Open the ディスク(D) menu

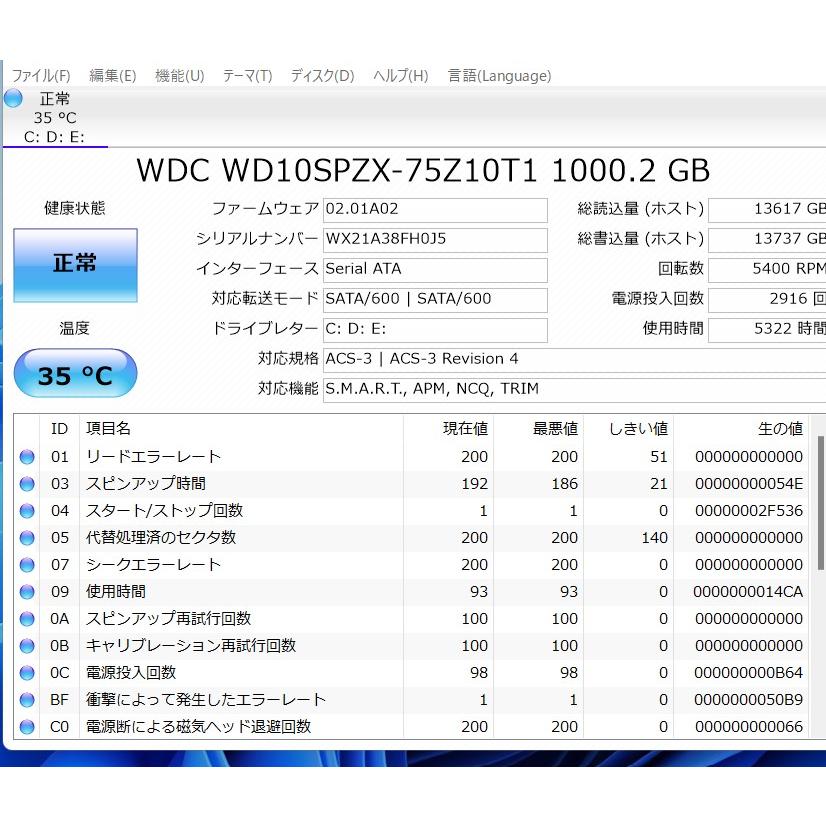[x=321, y=75]
